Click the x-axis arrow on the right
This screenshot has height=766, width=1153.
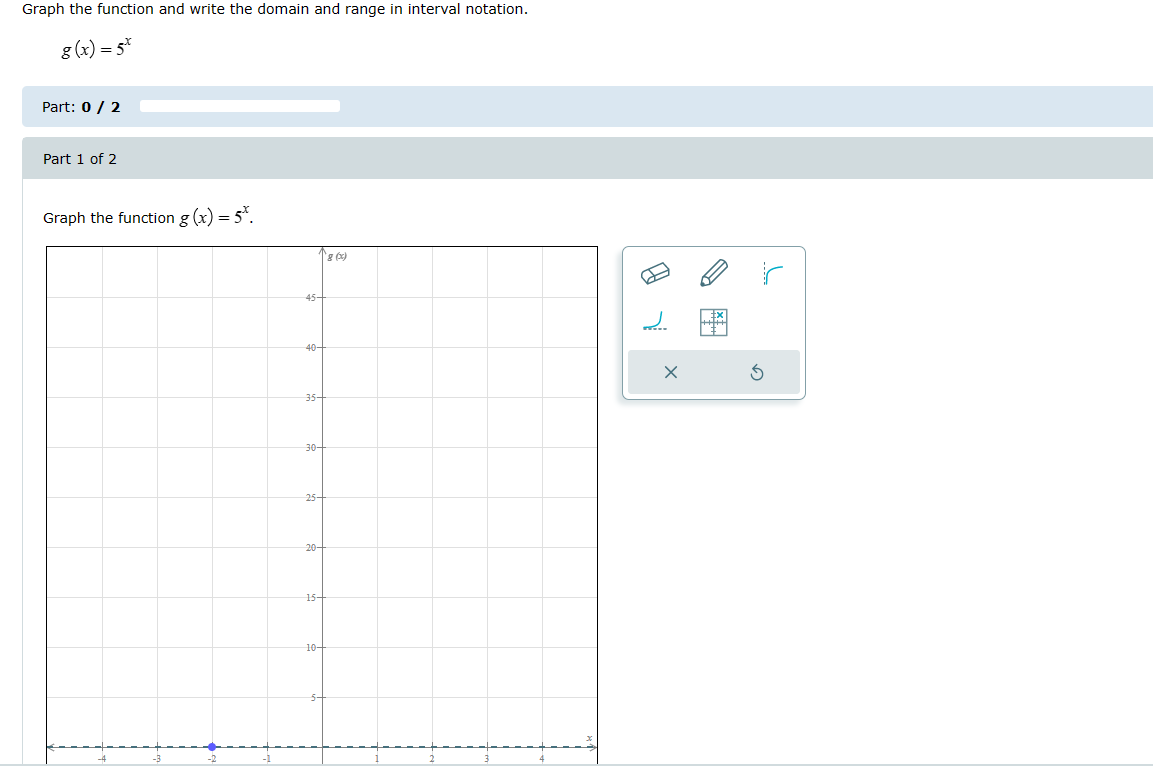point(592,746)
